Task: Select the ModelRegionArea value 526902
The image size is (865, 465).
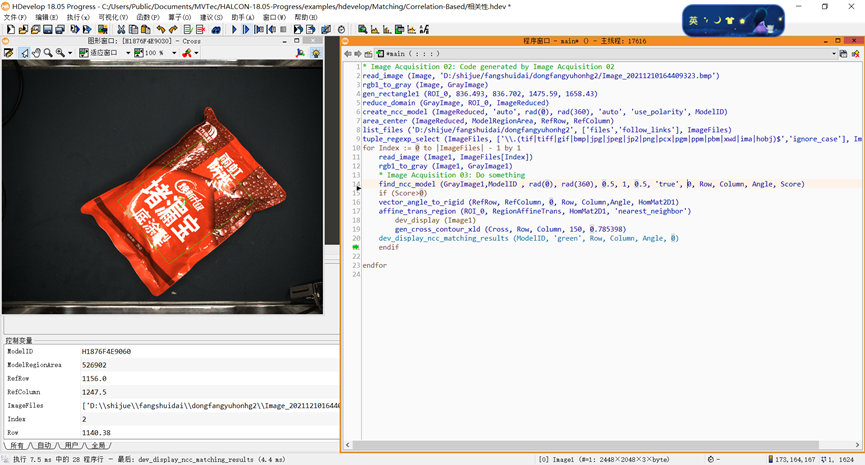Action: pos(94,365)
